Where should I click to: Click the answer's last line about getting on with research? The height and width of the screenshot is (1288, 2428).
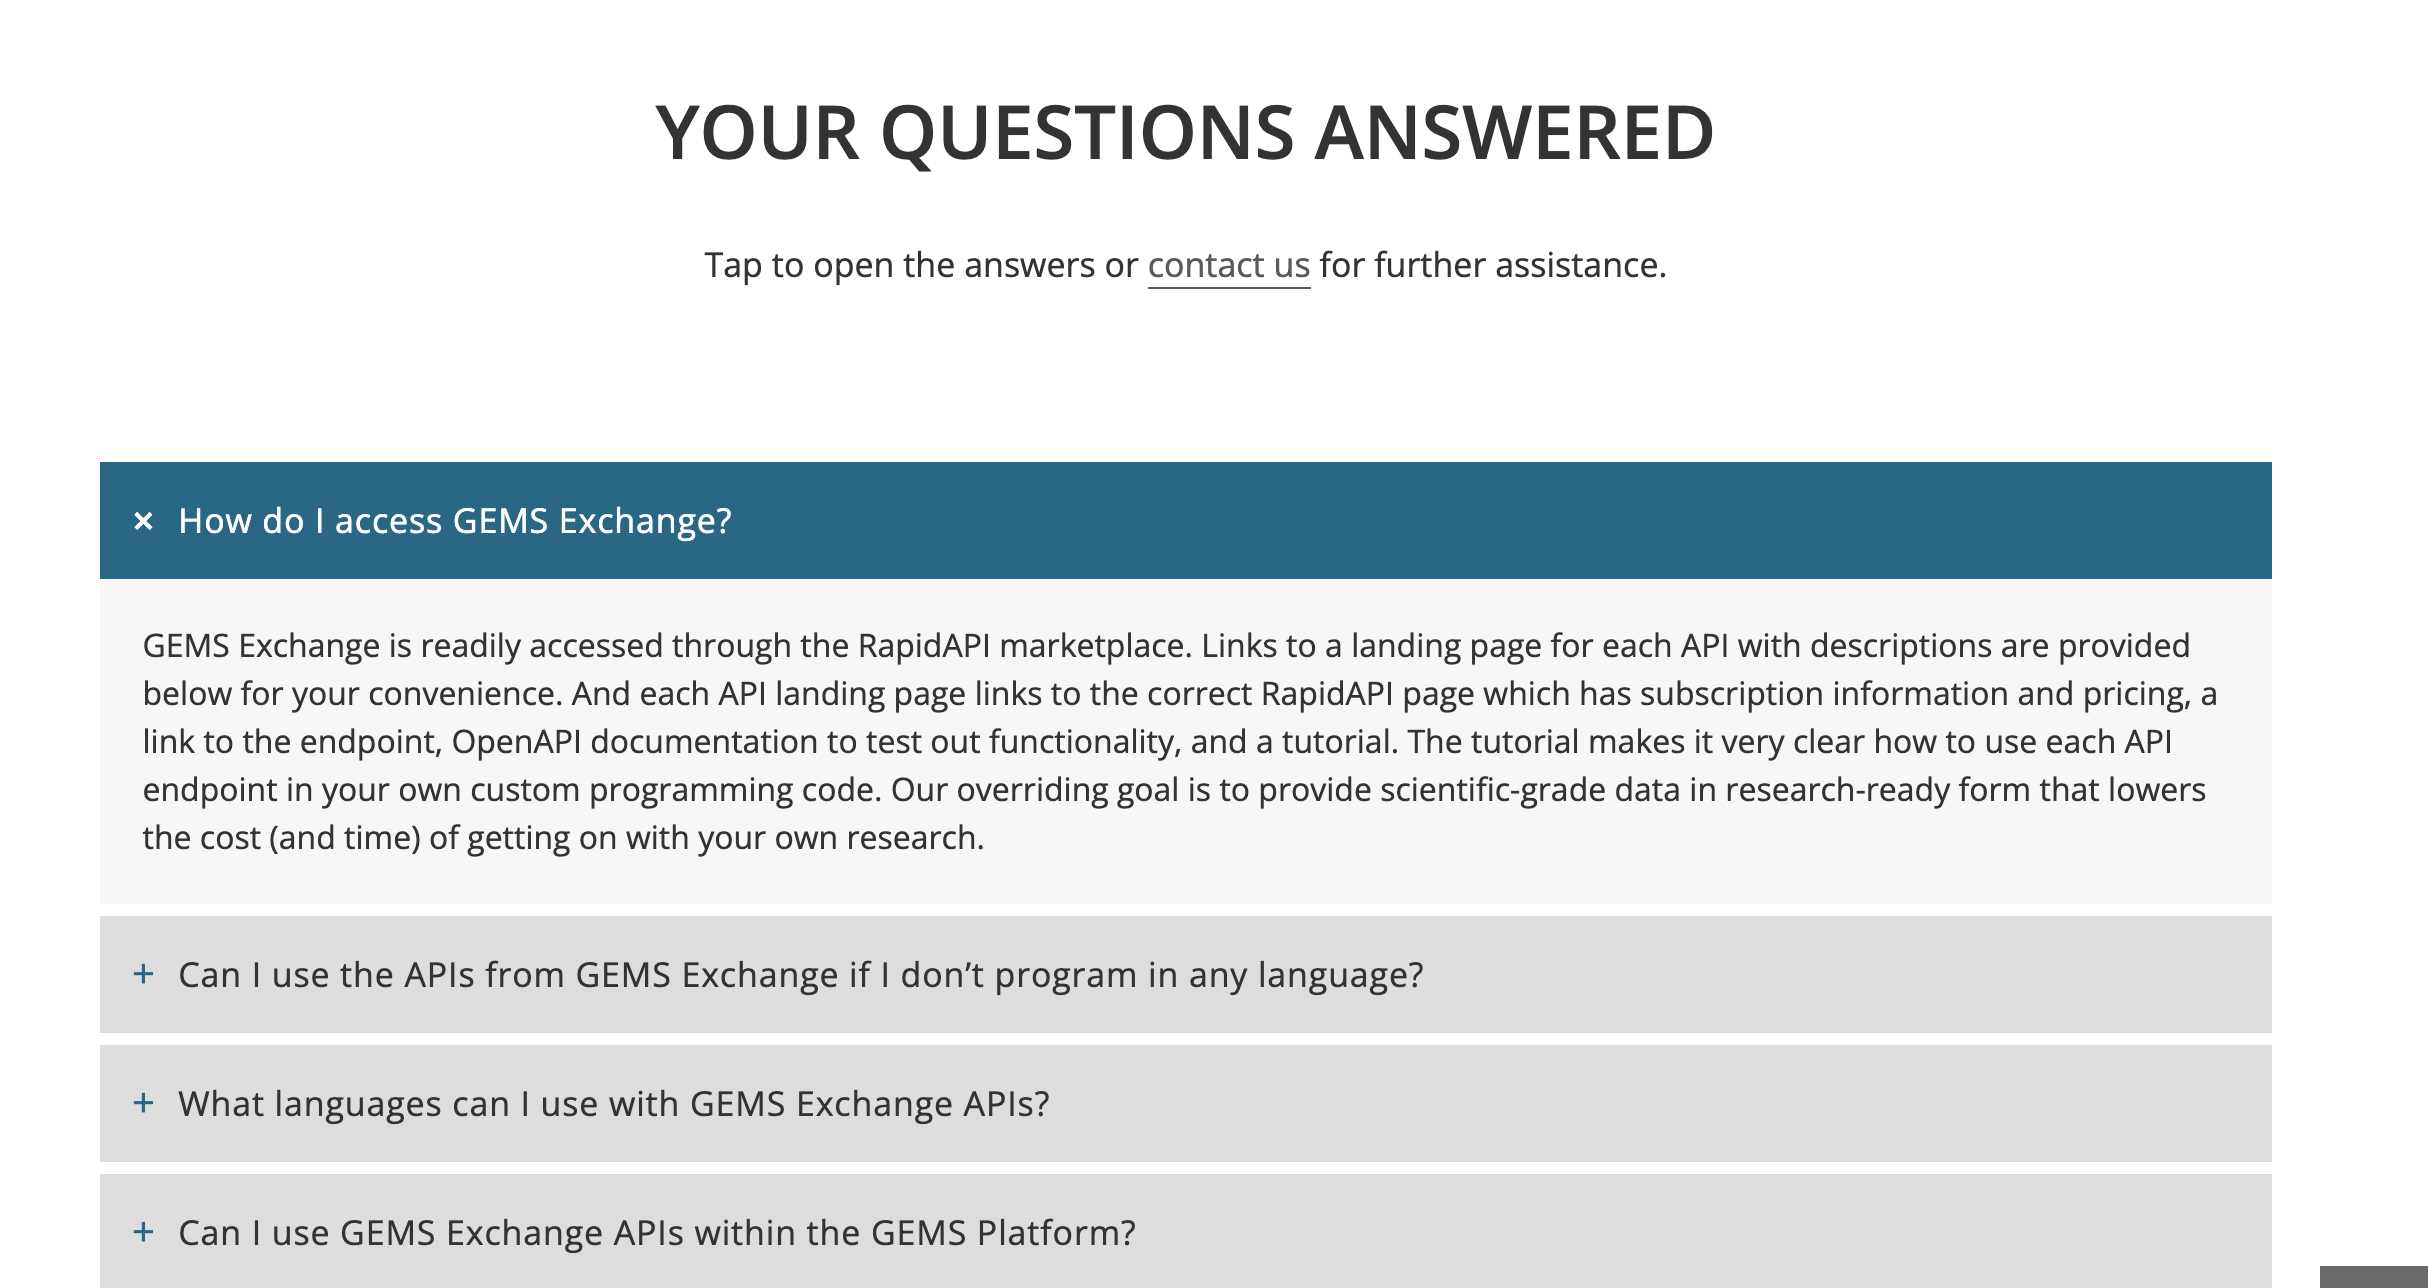coord(563,837)
